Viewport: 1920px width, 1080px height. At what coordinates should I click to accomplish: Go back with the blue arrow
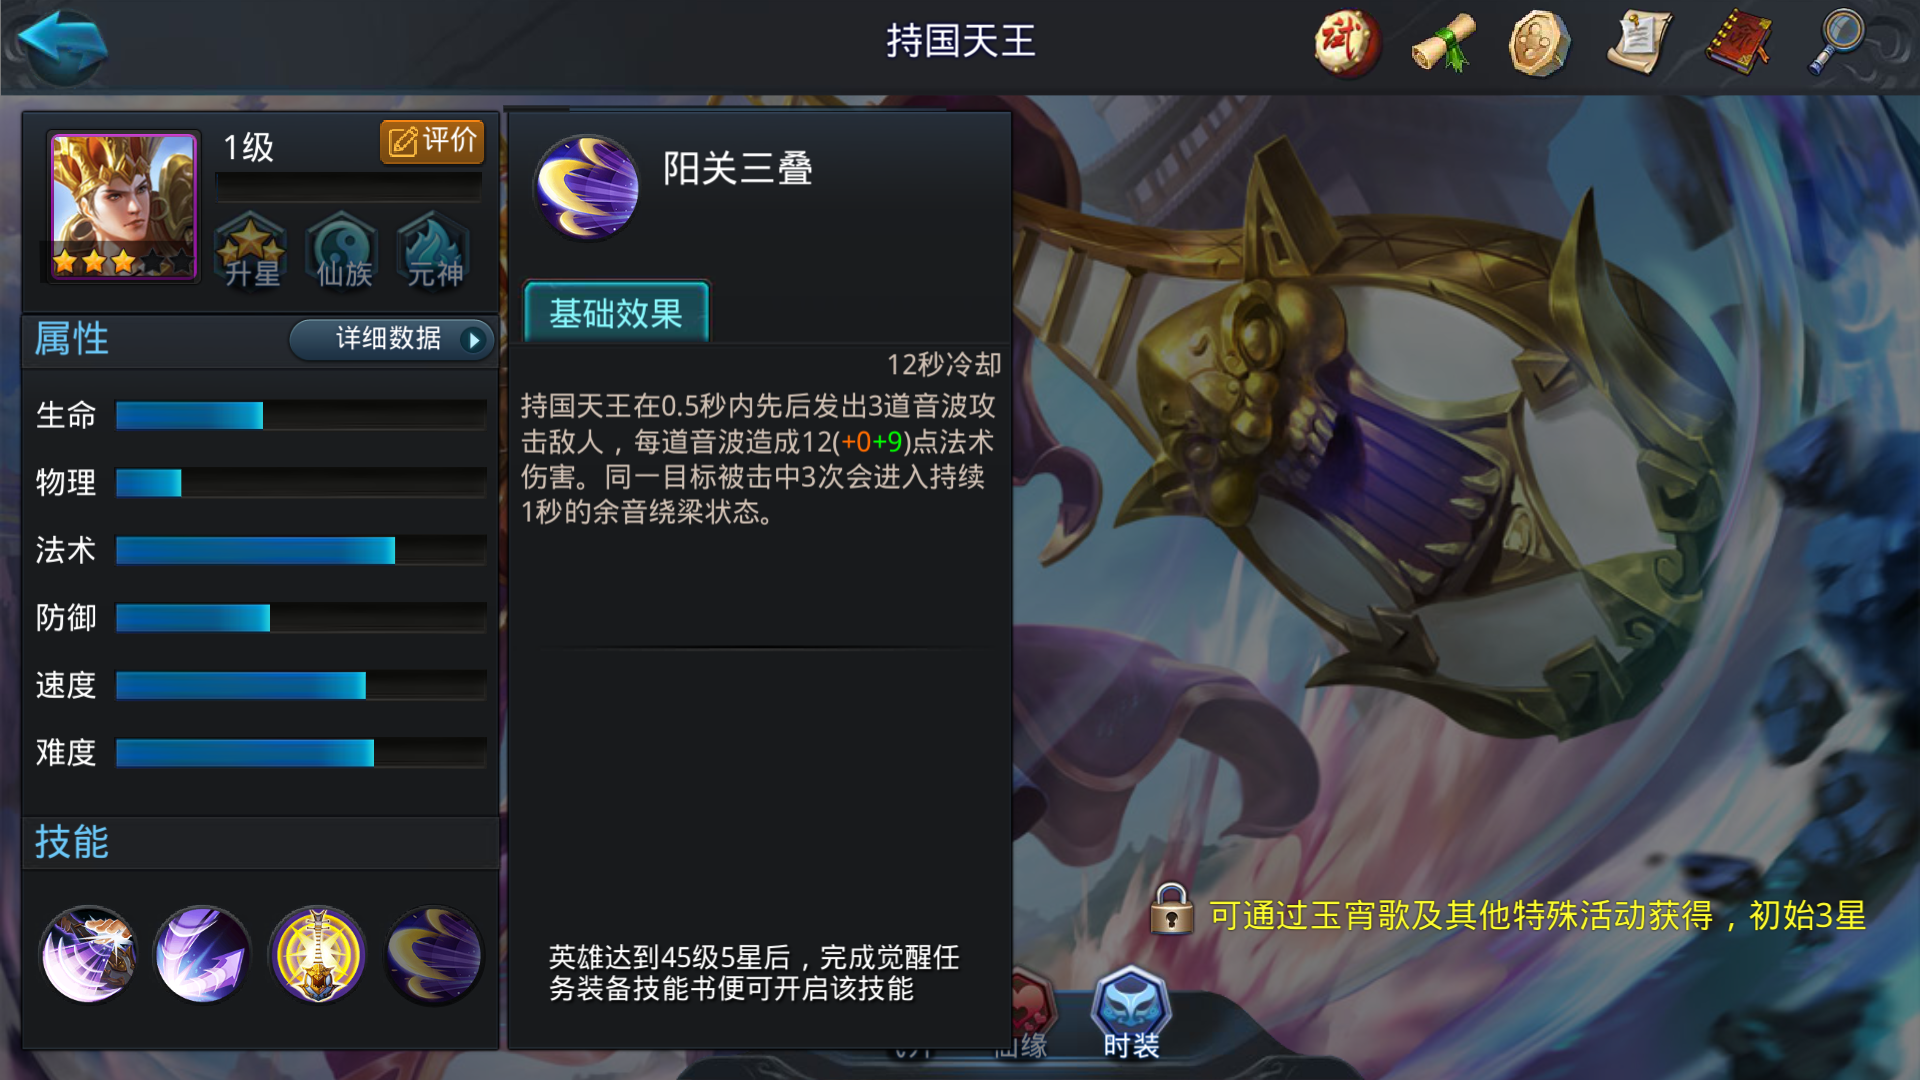click(62, 44)
